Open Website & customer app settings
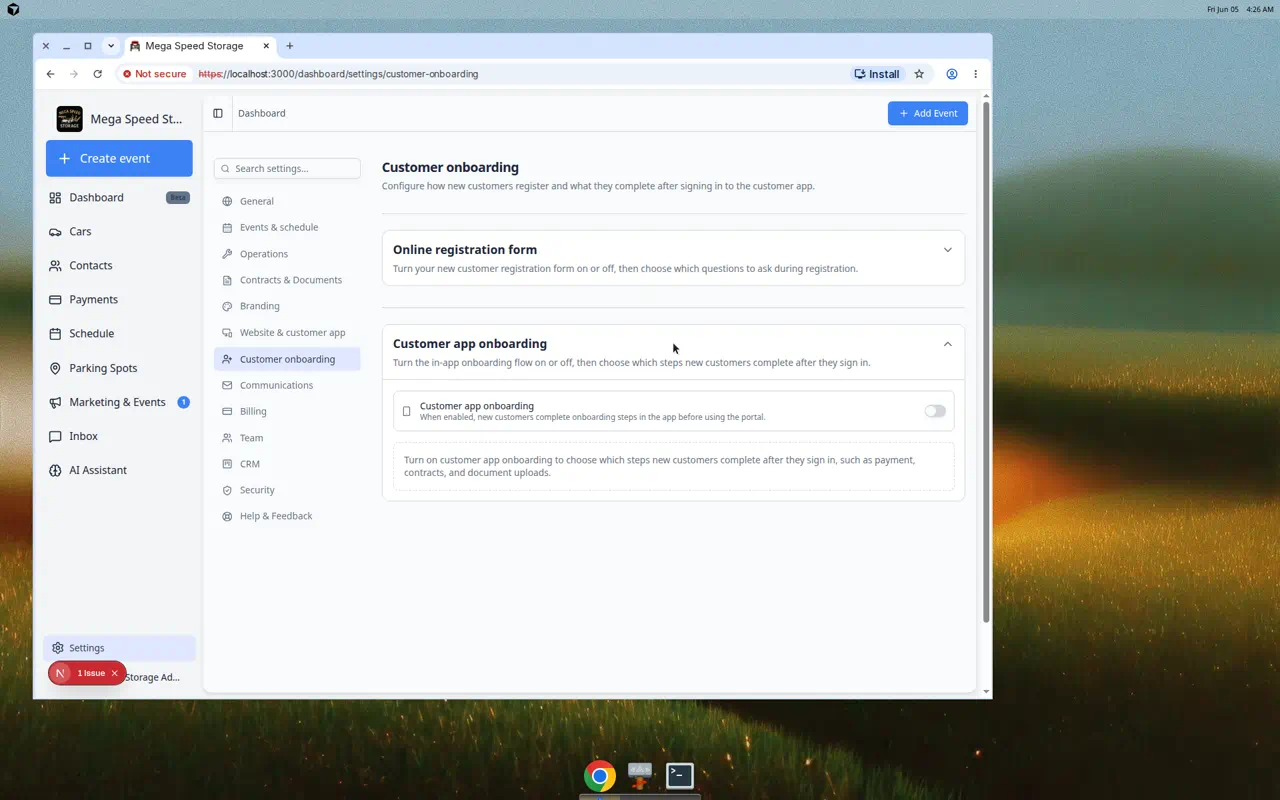 (x=287, y=332)
